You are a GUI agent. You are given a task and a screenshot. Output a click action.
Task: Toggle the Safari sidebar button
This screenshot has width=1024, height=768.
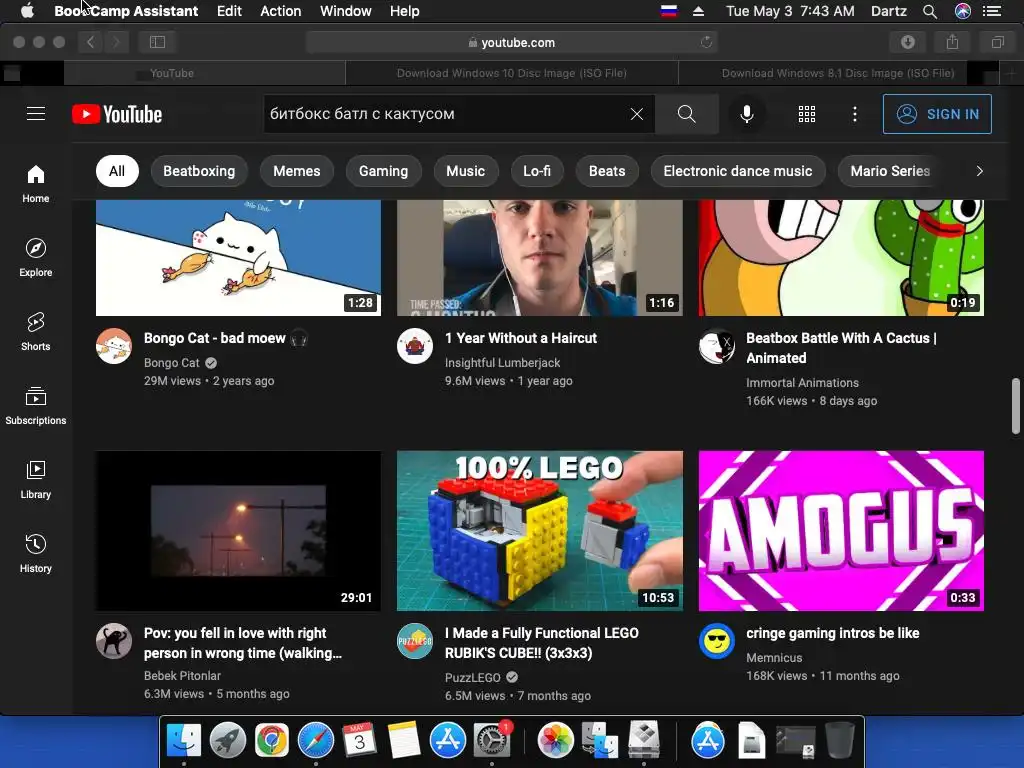(157, 42)
